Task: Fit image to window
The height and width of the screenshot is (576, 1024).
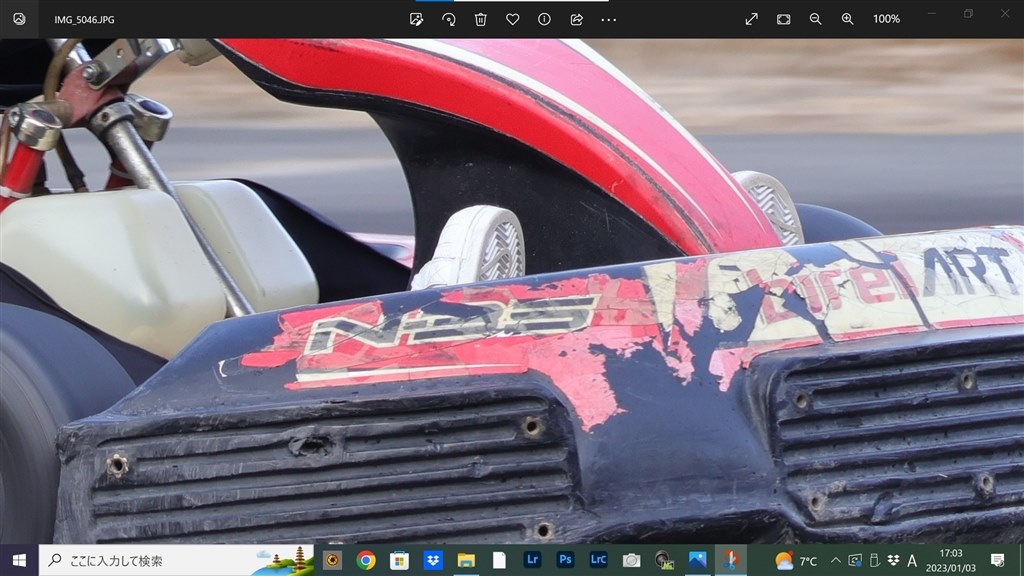Action: pos(784,19)
